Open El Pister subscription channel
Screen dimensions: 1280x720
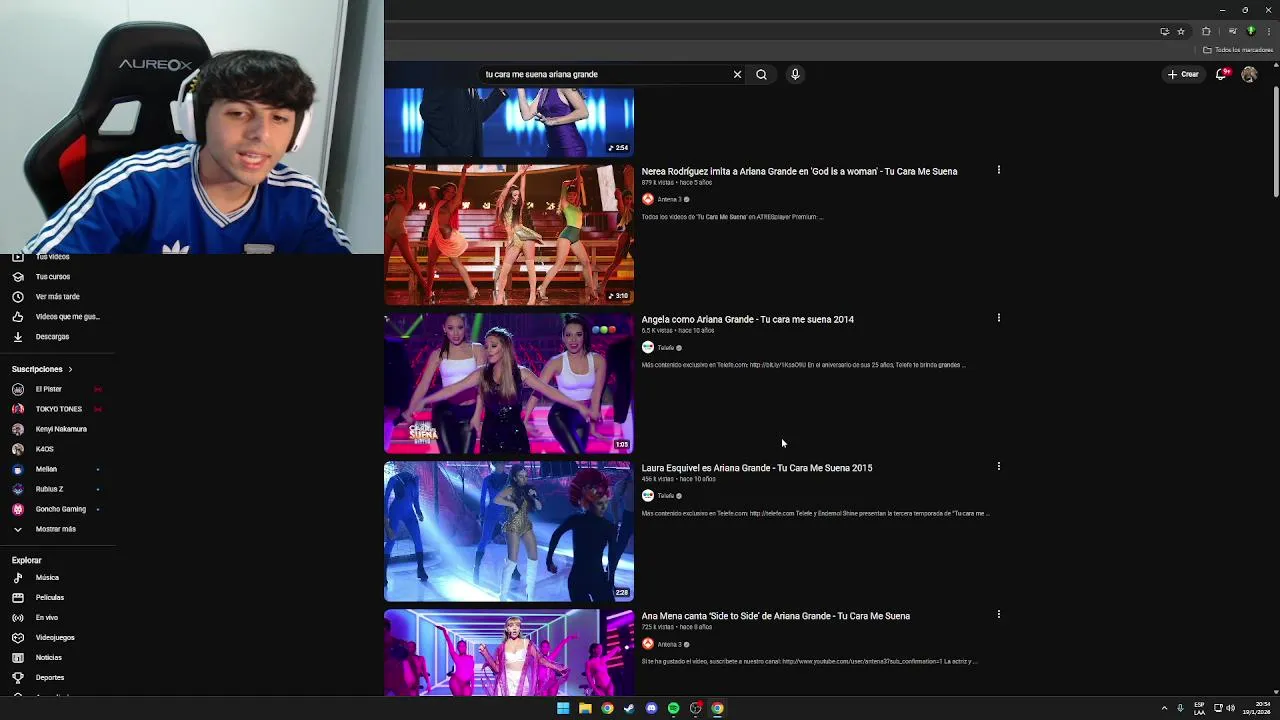coord(58,389)
